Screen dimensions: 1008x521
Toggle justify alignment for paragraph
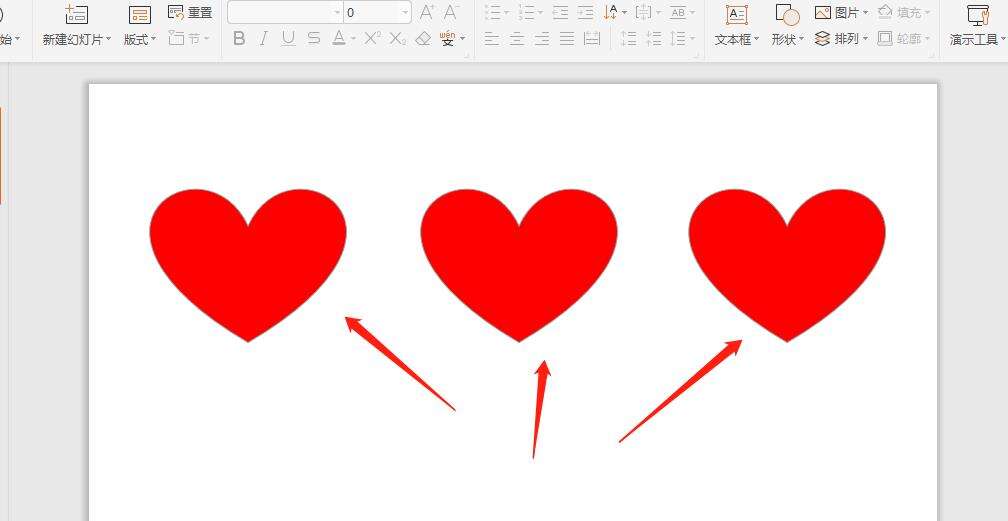tap(567, 39)
